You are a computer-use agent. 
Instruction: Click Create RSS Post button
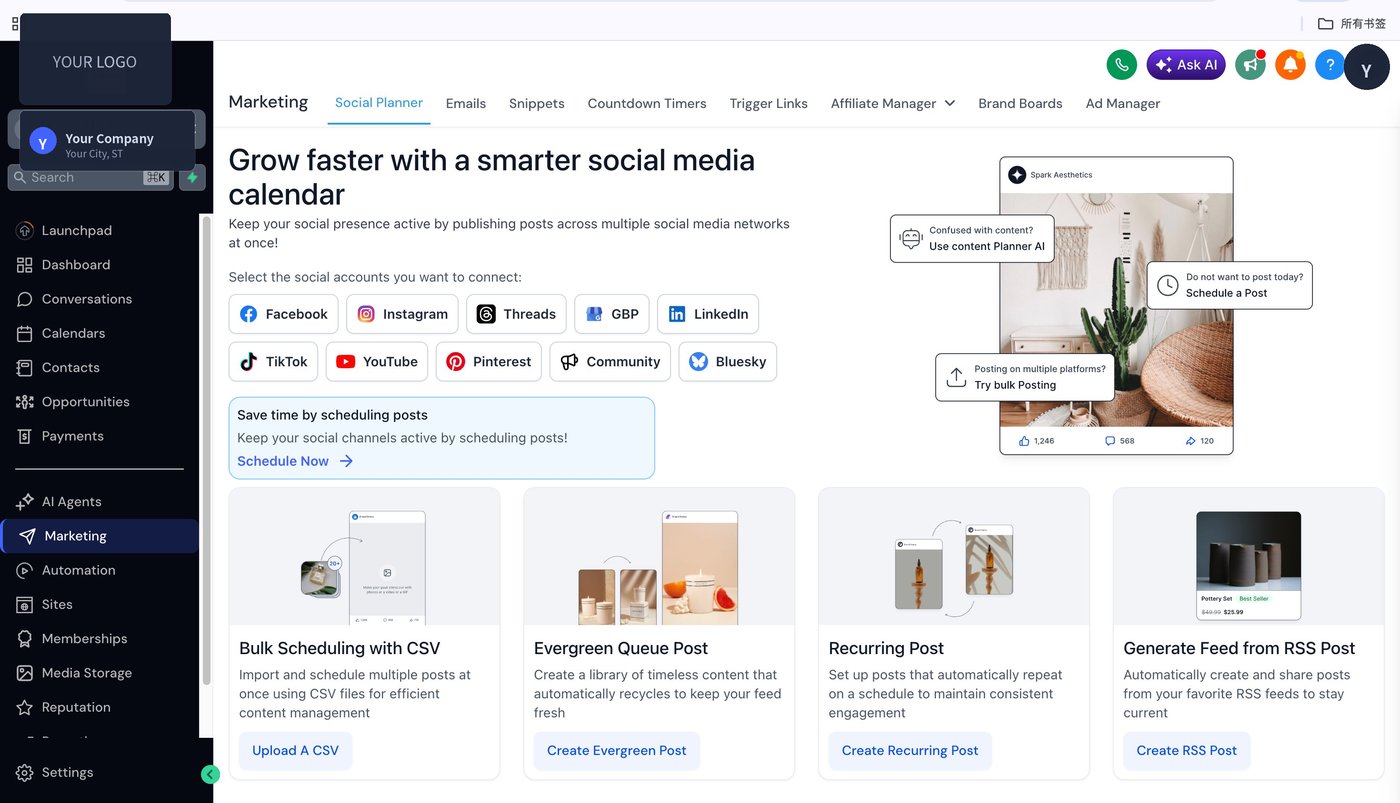(1187, 751)
